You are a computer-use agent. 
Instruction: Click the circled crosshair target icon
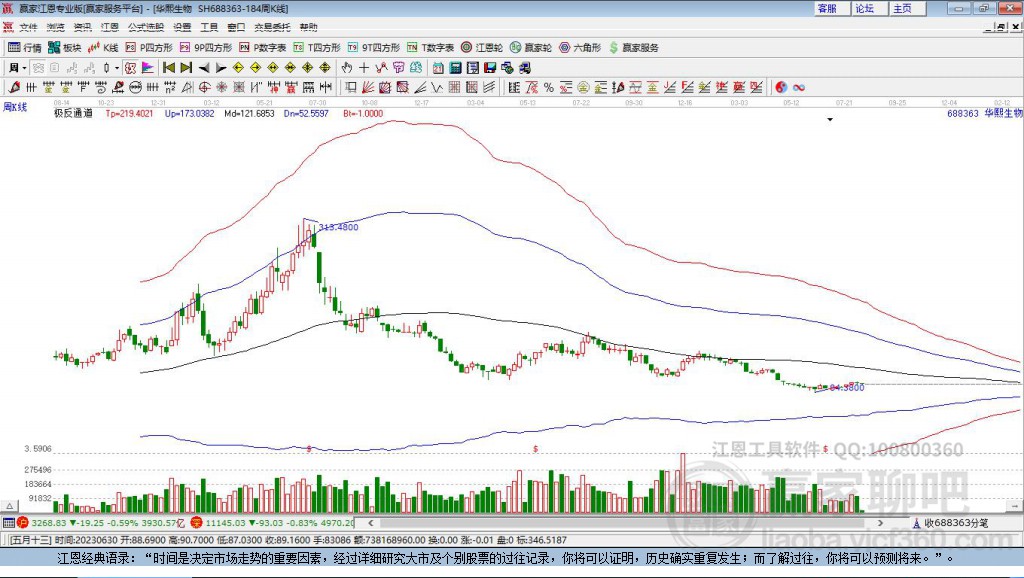click(204, 88)
